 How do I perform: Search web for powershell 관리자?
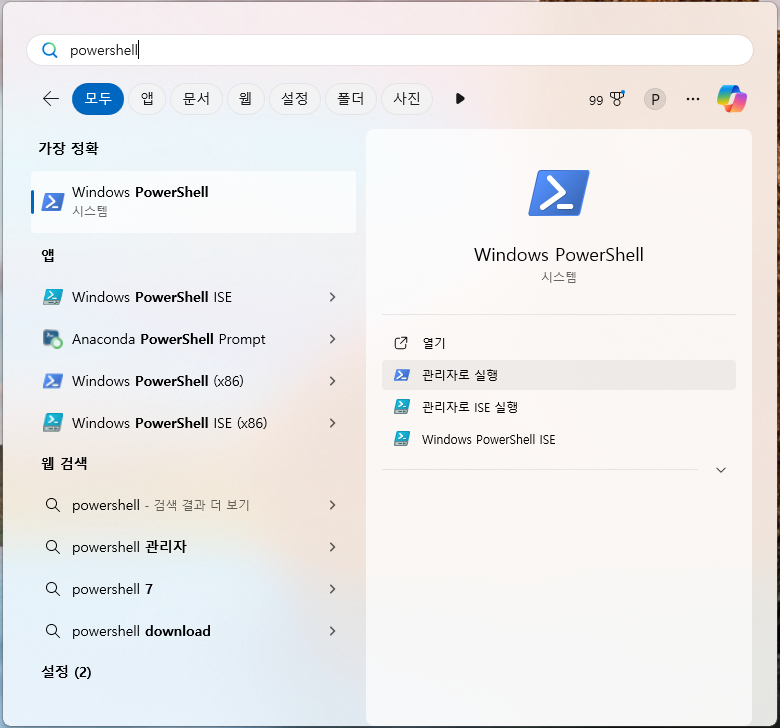[194, 547]
